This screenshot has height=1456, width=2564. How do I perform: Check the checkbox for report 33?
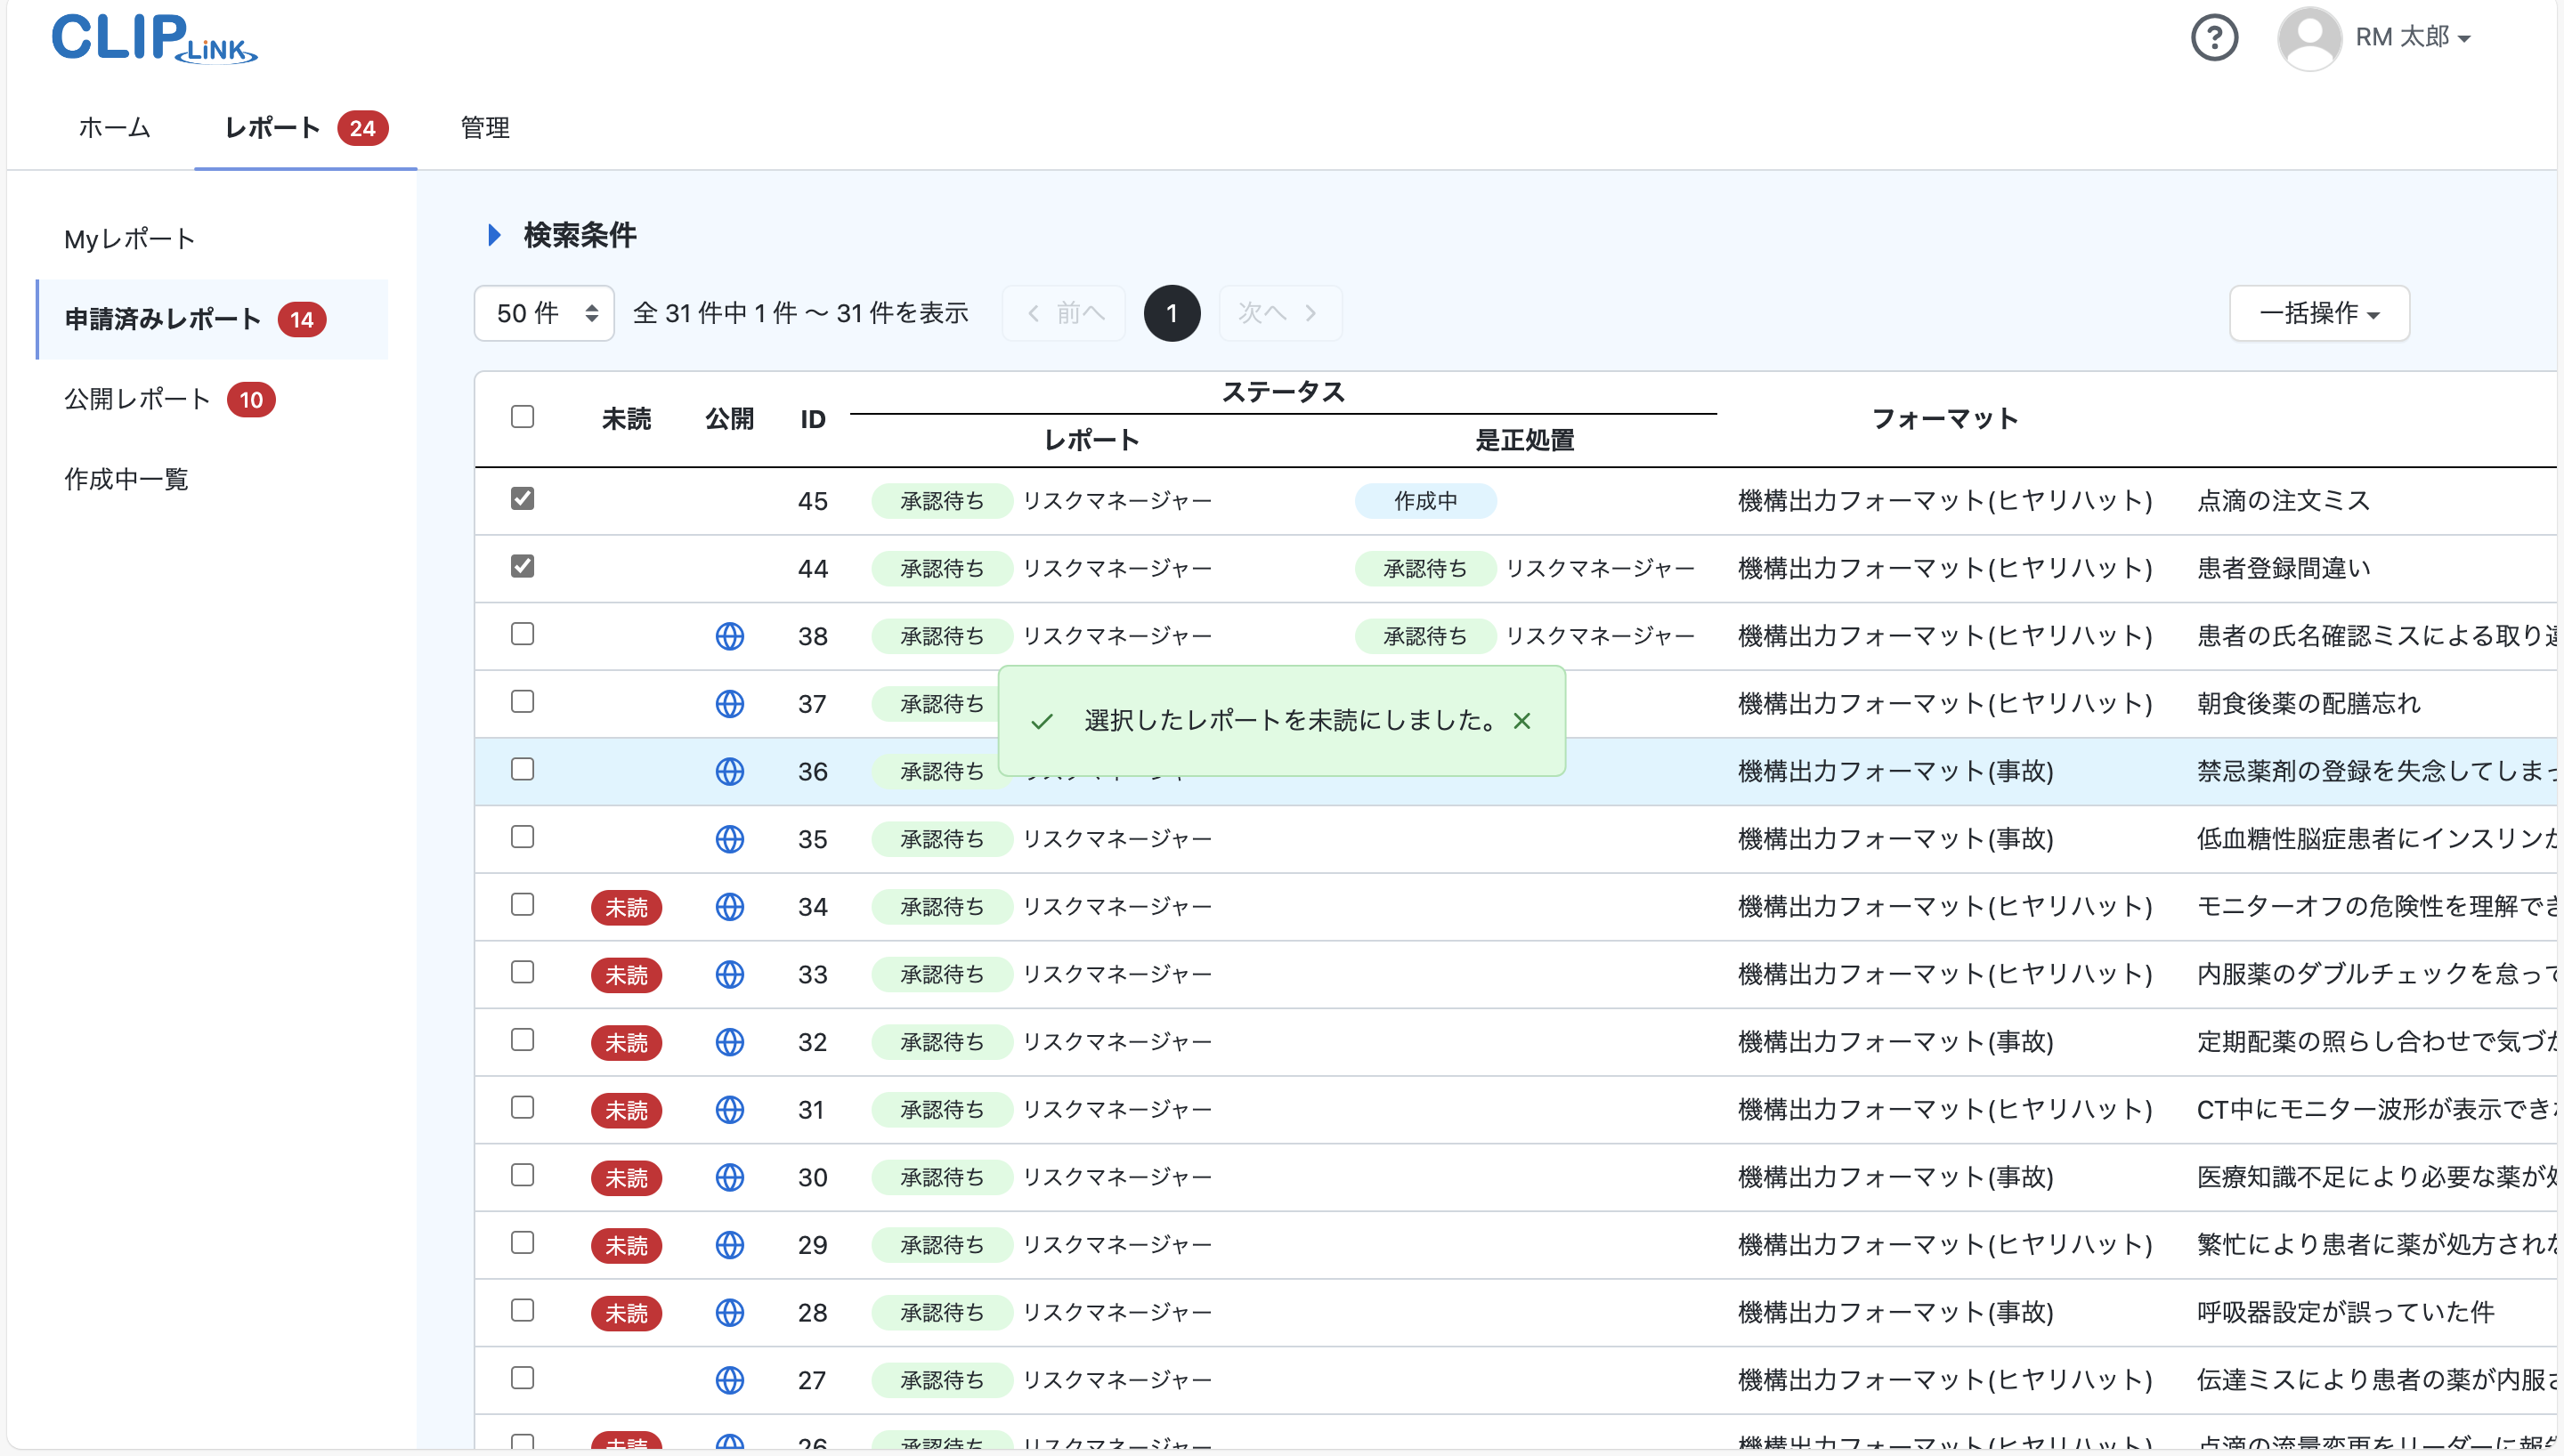522,974
